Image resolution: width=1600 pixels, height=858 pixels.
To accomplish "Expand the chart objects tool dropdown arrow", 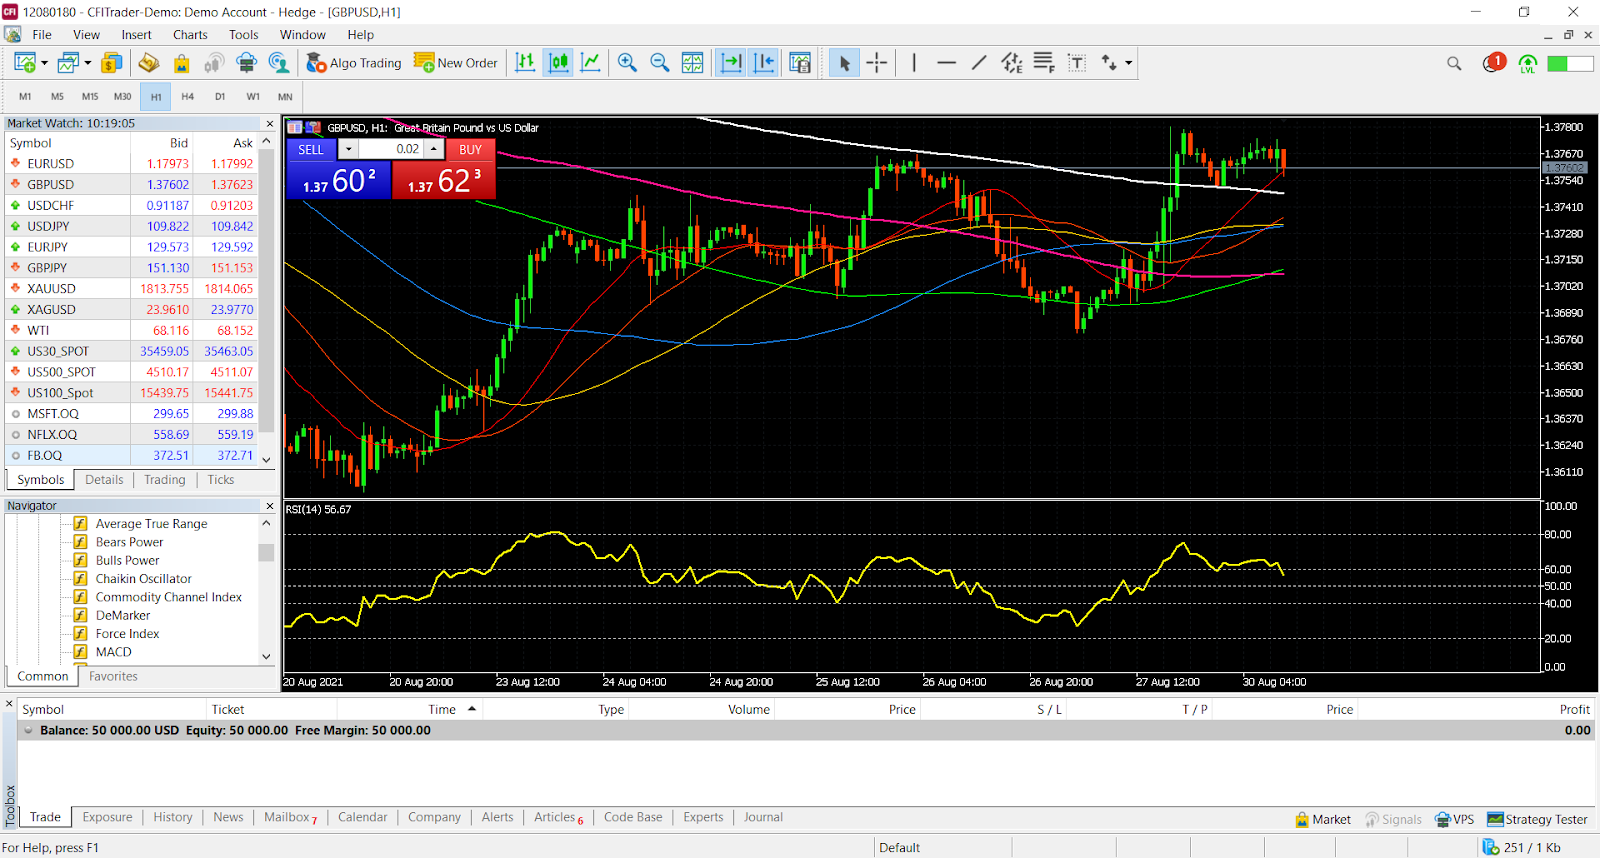I will click(x=1129, y=63).
